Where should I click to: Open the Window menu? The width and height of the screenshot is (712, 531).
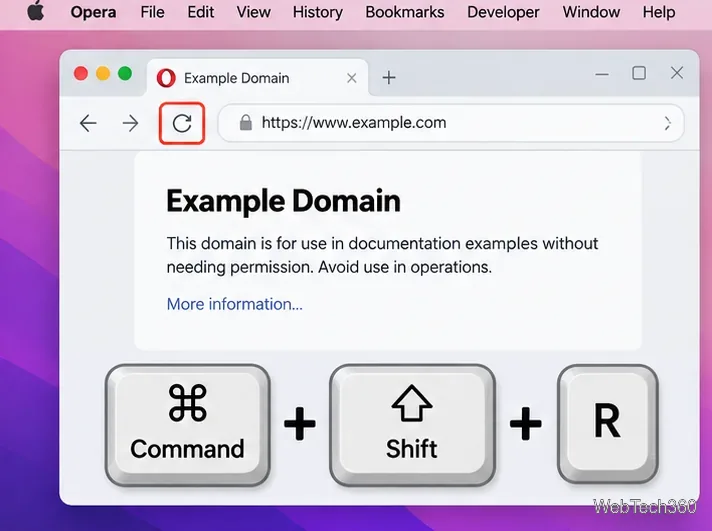[591, 12]
